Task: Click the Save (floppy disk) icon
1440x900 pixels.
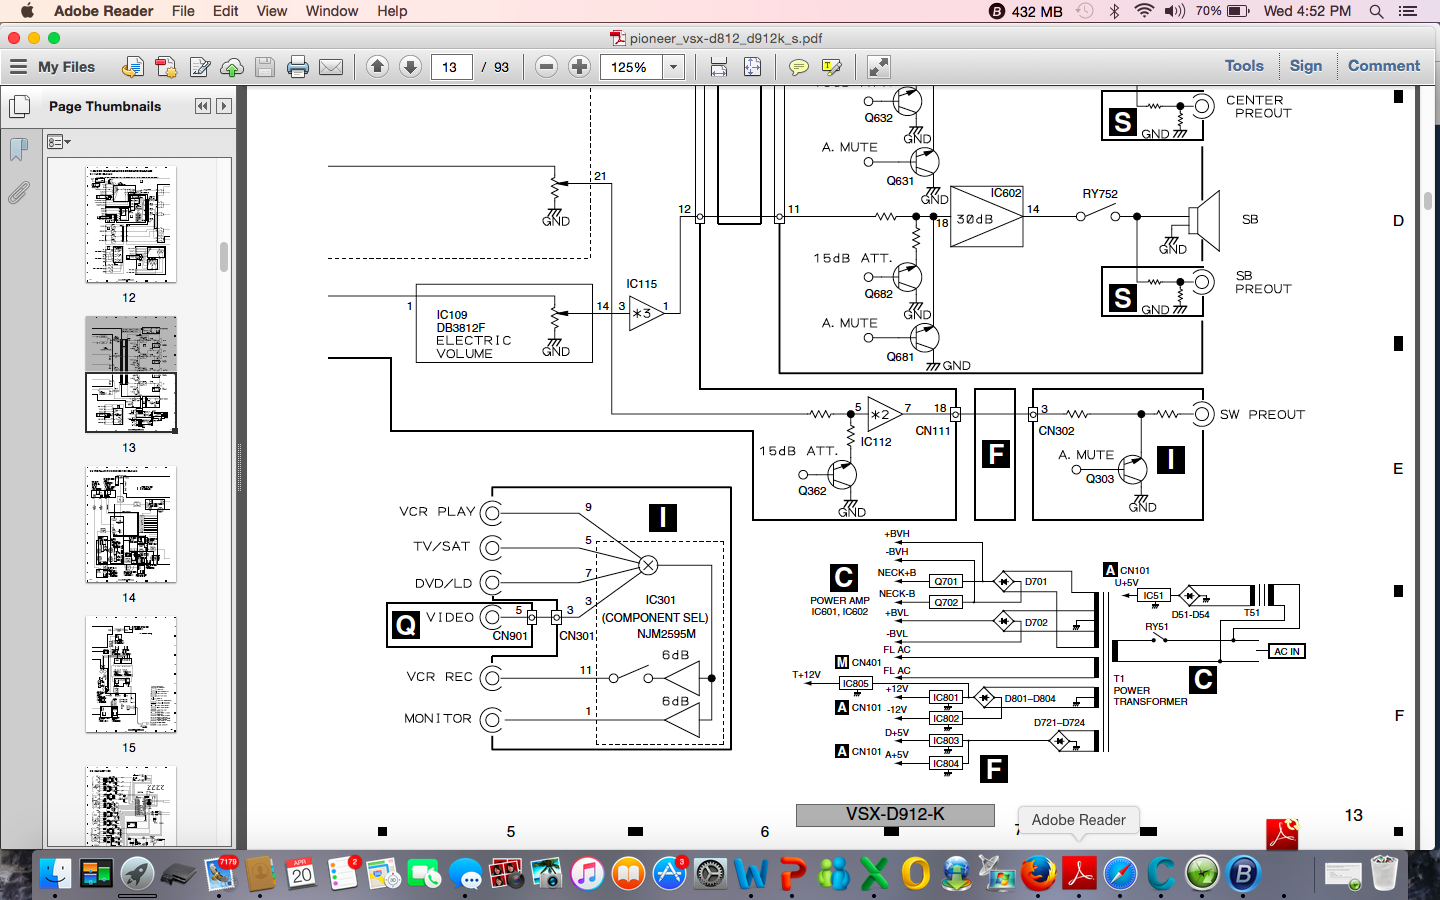Action: [265, 67]
